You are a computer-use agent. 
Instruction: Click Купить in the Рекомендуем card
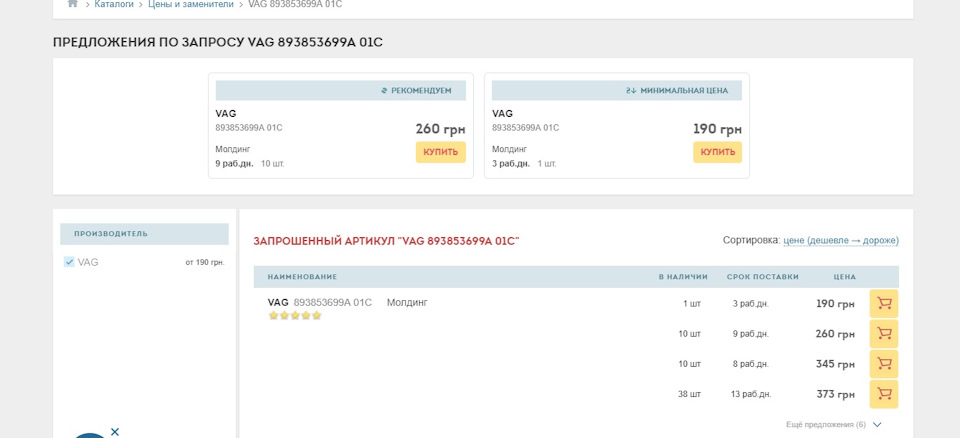[x=441, y=153]
